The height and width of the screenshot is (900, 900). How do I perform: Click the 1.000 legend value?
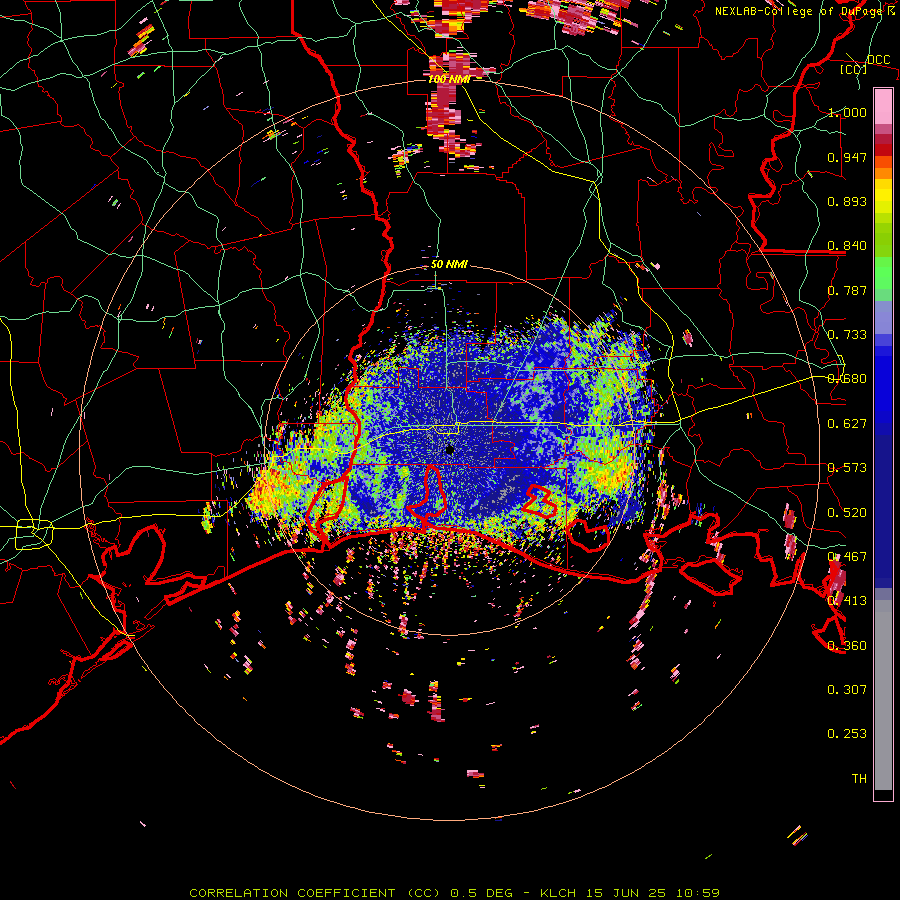[847, 112]
